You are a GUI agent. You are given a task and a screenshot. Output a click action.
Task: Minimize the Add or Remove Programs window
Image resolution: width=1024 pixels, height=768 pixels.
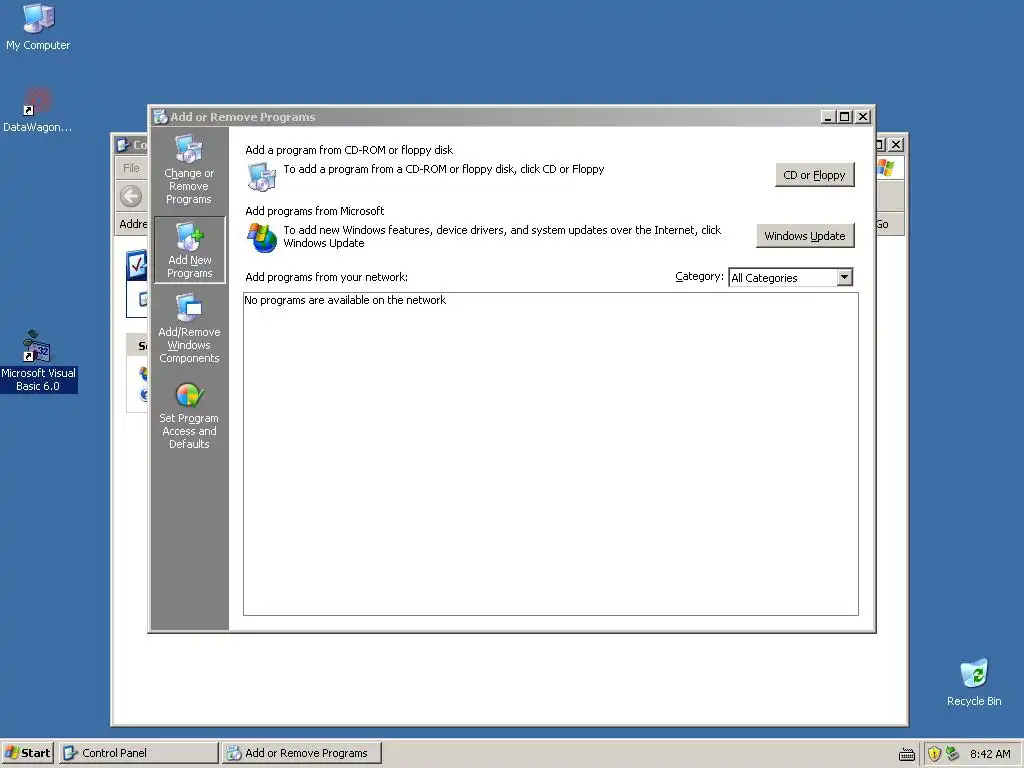829,117
